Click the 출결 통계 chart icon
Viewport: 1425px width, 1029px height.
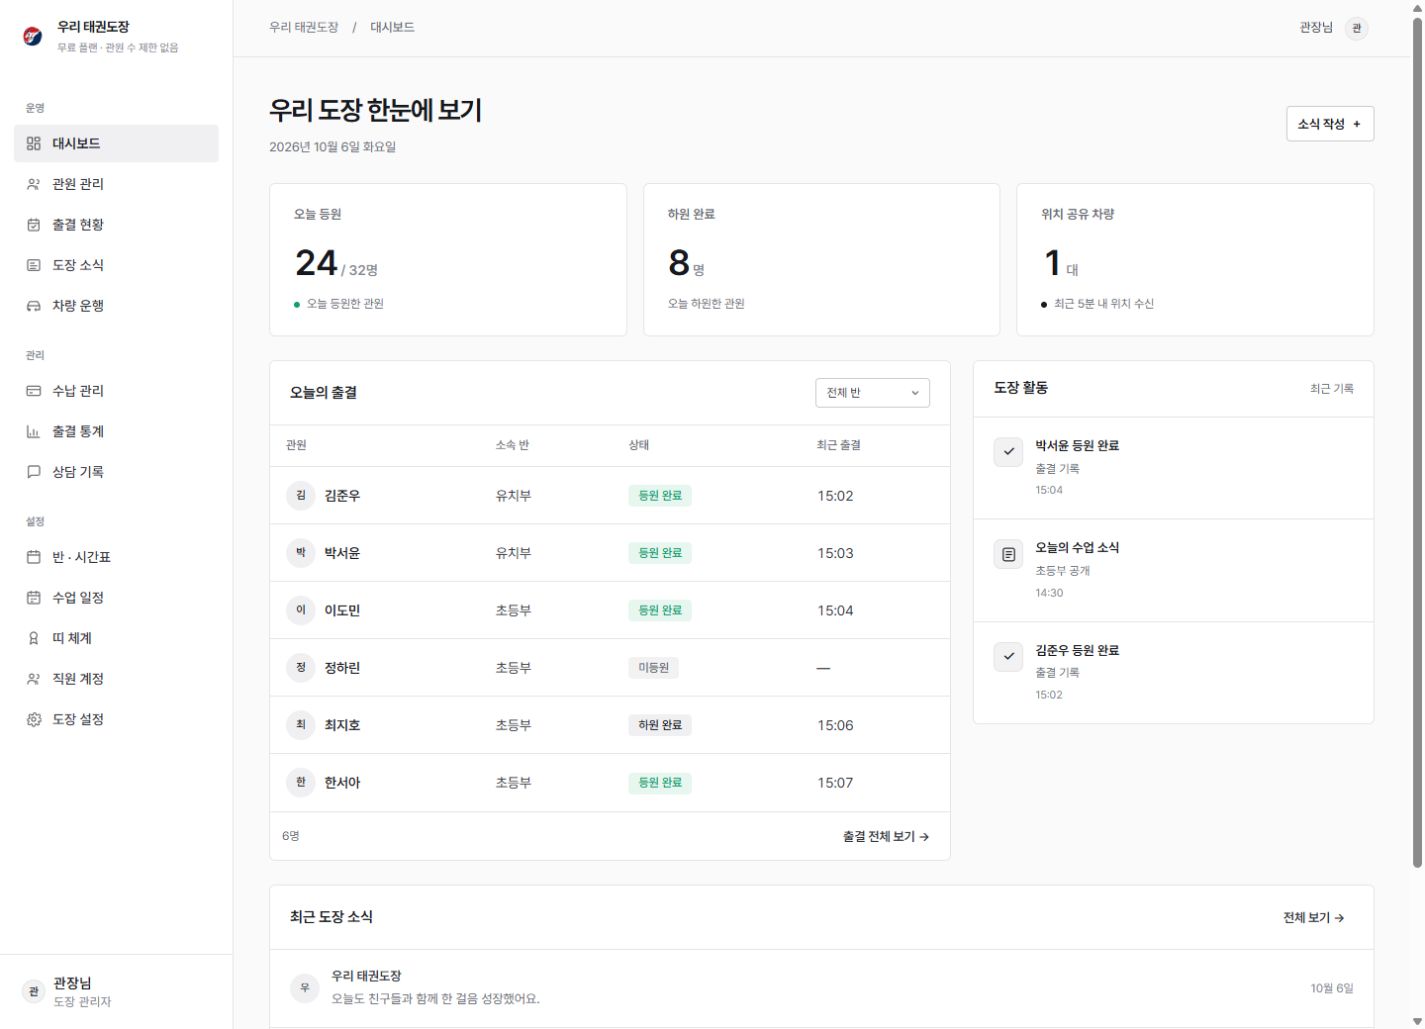34,432
